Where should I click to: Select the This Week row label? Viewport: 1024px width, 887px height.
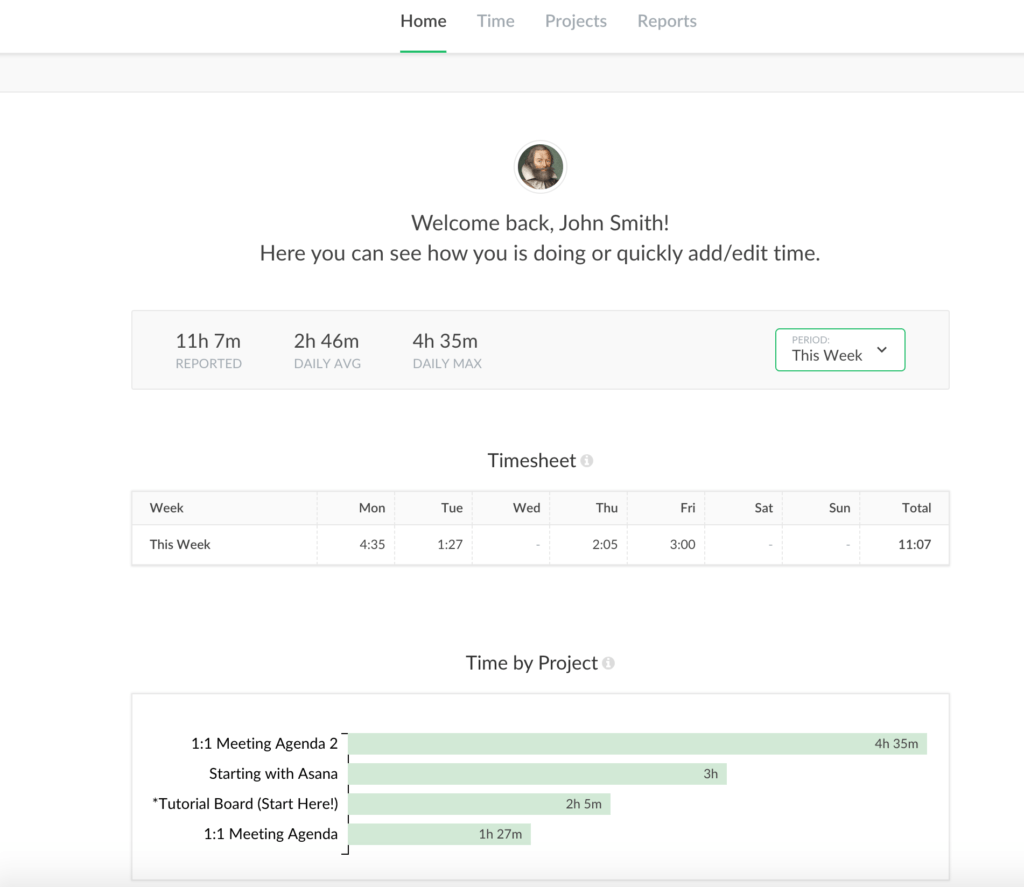178,545
